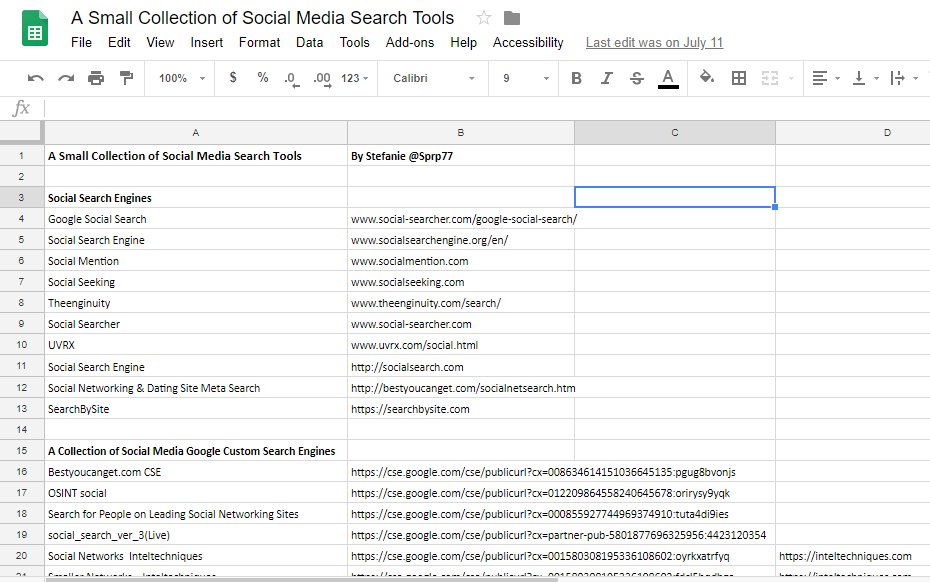
Task: Expand text wrapping dropdown arrow
Action: coord(916,78)
